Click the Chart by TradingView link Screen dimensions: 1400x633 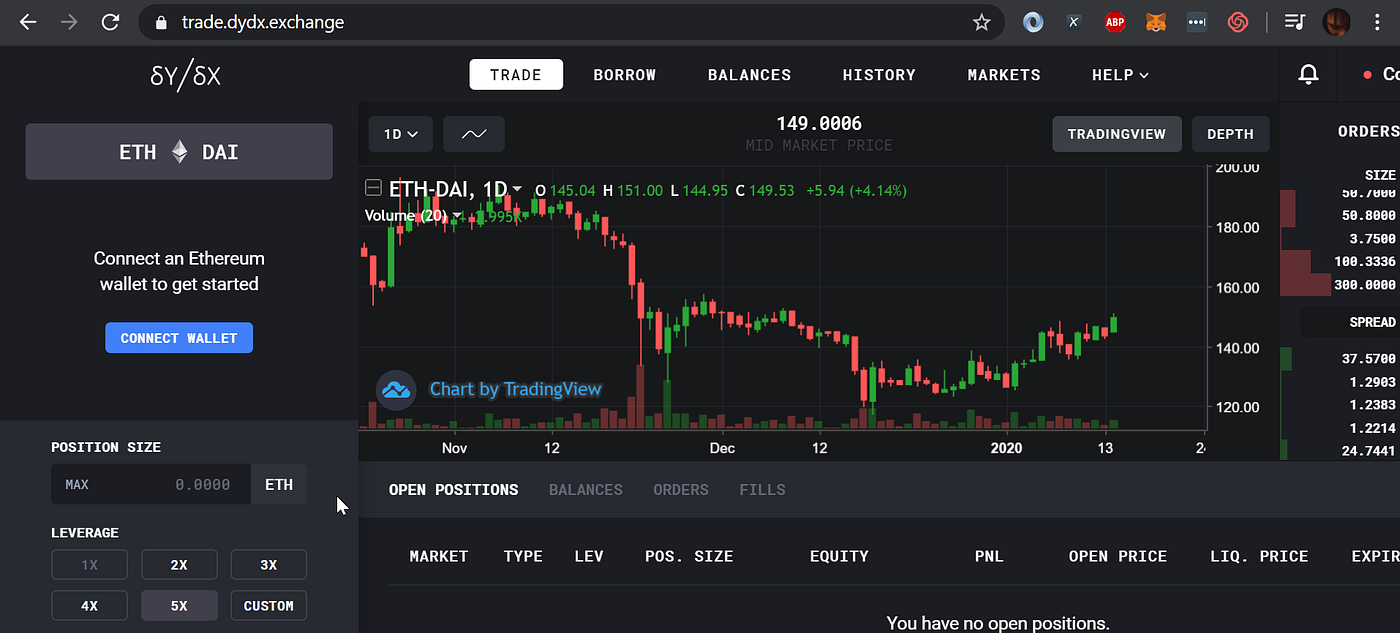(516, 389)
